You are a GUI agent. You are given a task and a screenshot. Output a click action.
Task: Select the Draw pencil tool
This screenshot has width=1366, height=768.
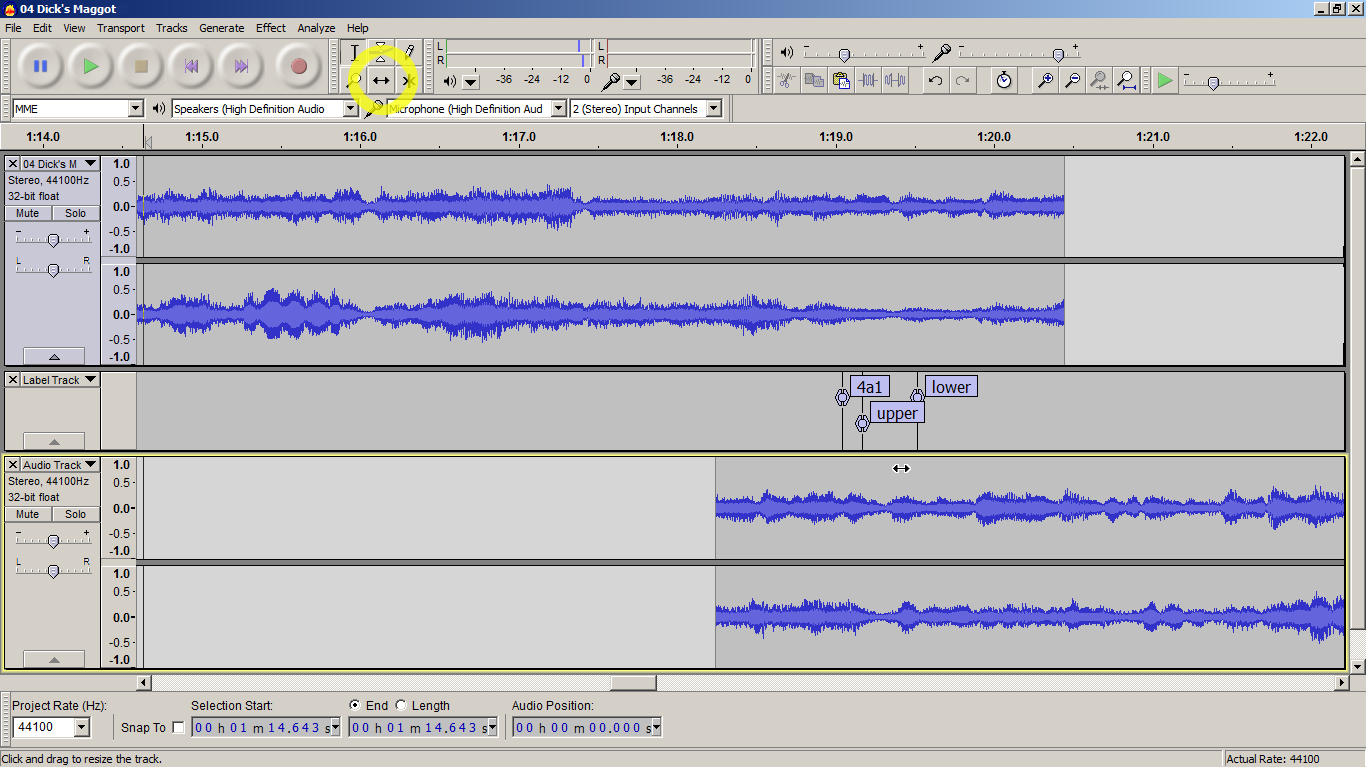[x=408, y=52]
